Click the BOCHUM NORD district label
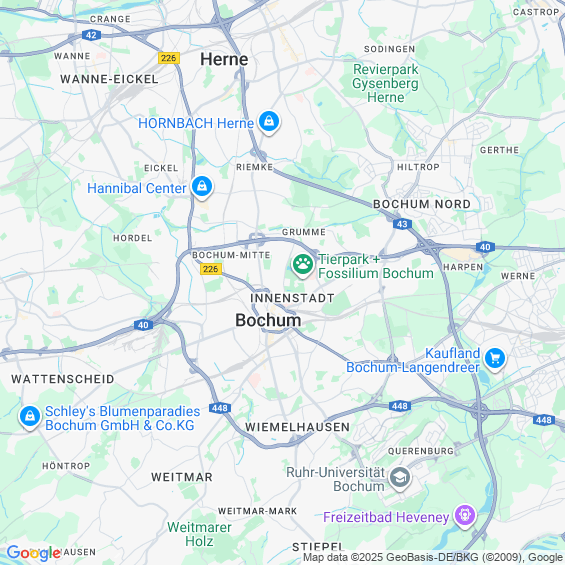 (x=422, y=204)
